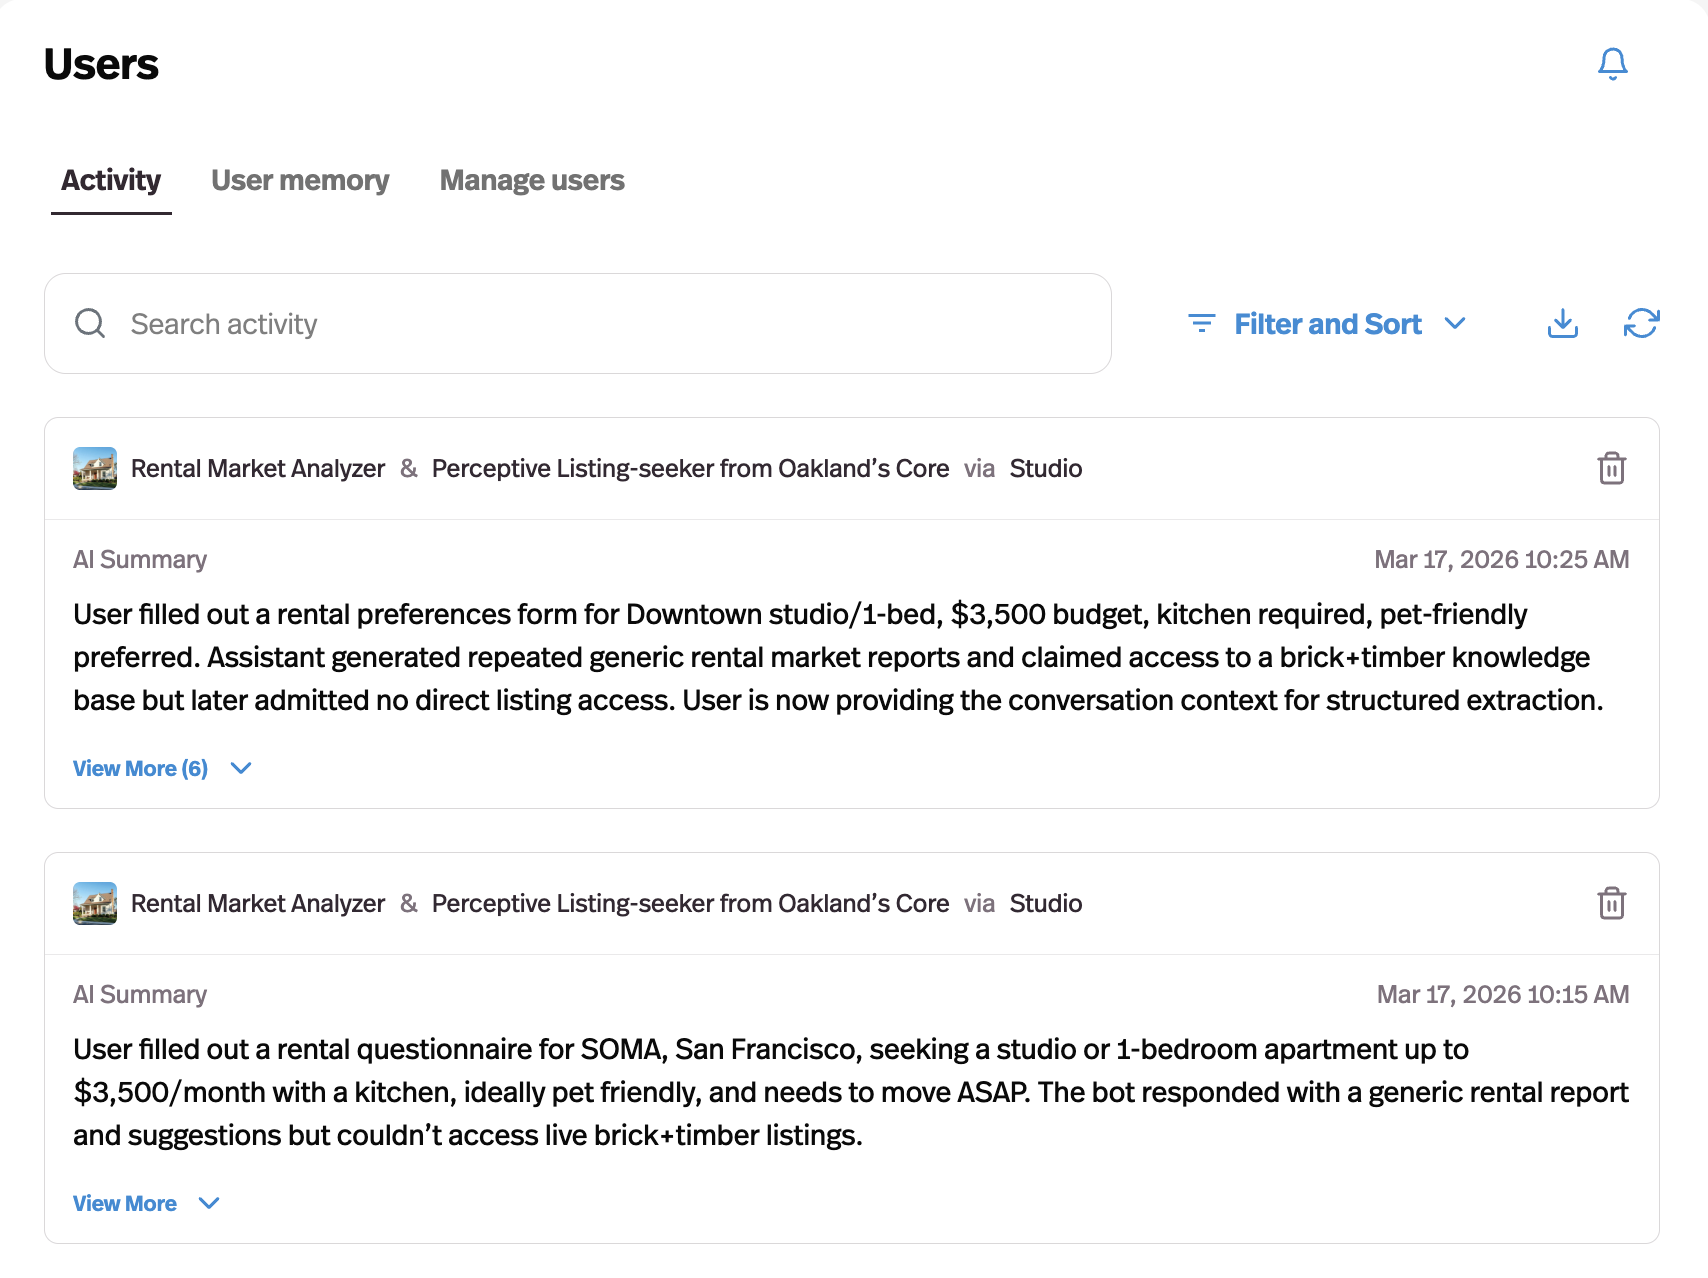Click the Filter and Sort control

[1328, 323]
